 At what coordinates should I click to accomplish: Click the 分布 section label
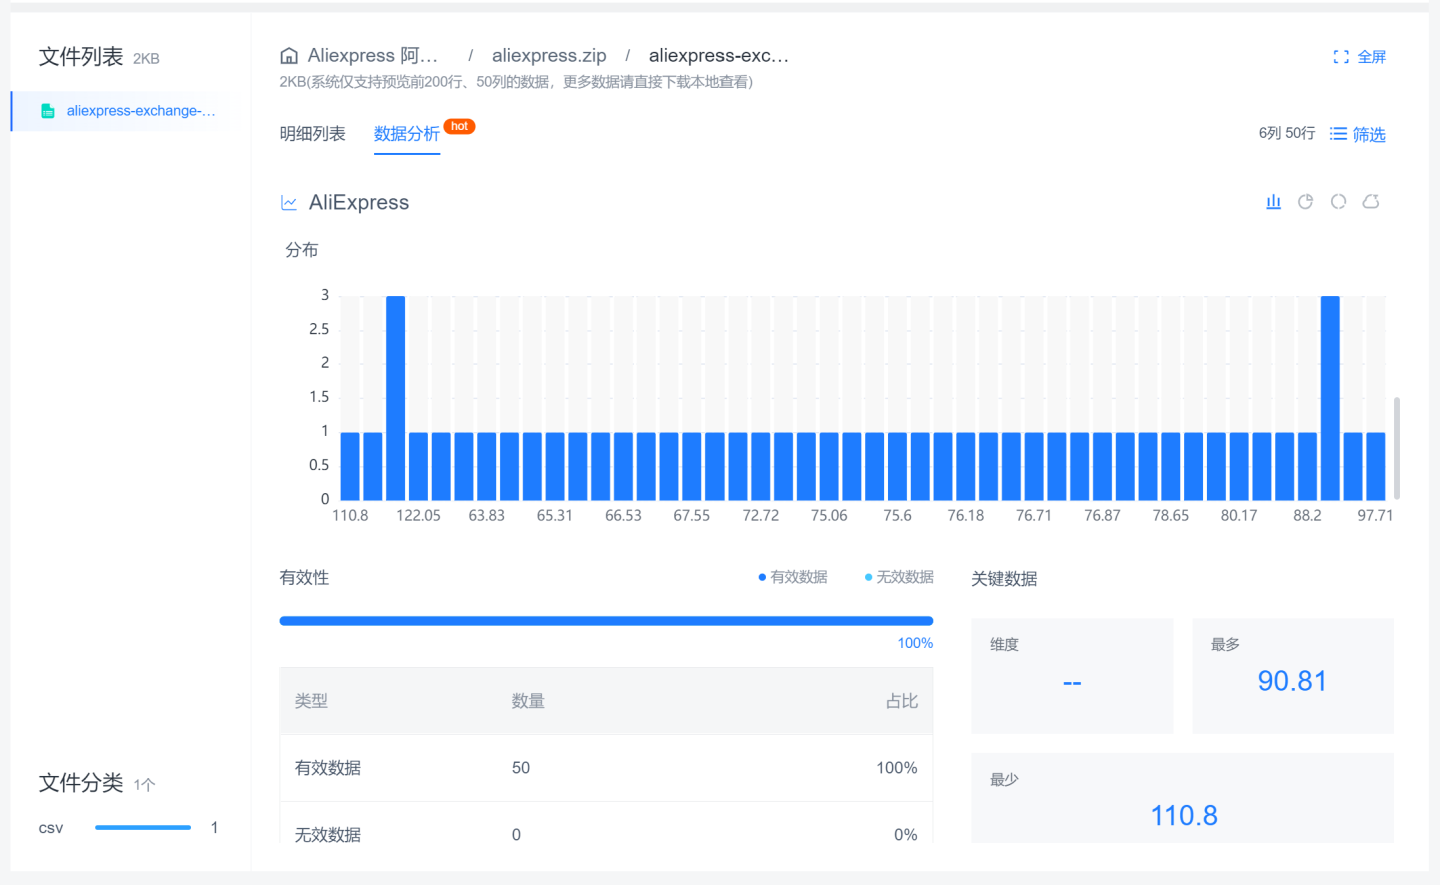302,250
